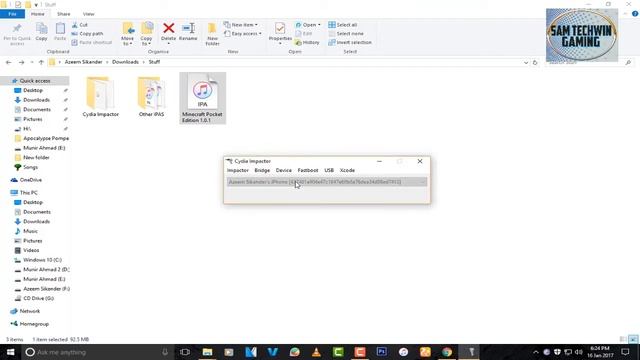Open Task View on the taskbar
This screenshot has height=360, width=640.
pos(185,352)
